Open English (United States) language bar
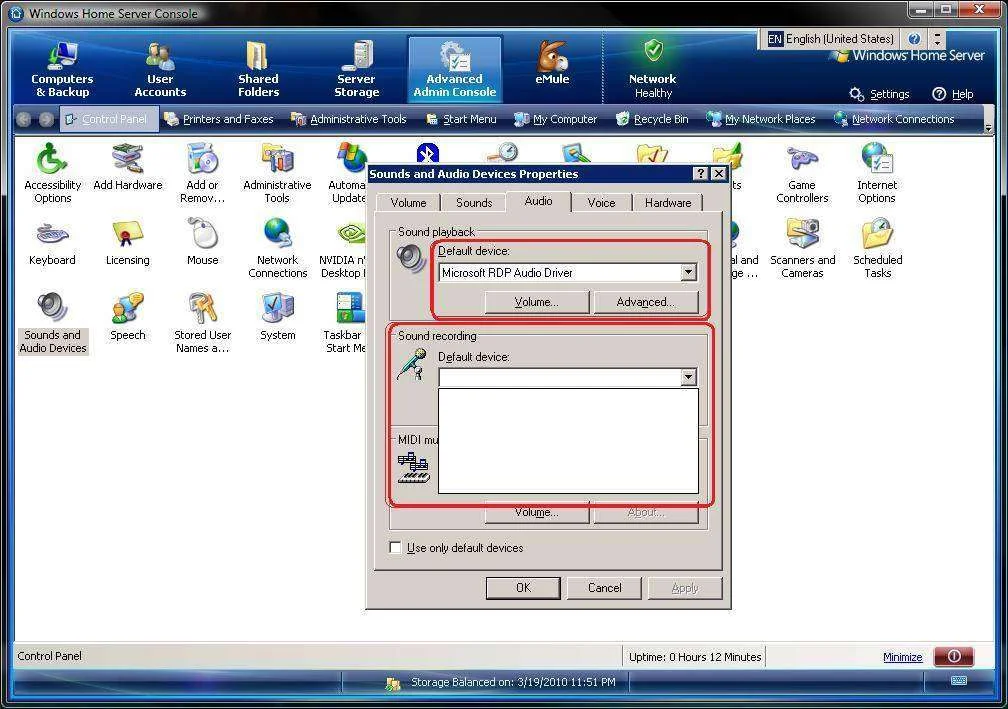Image resolution: width=1008 pixels, height=709 pixels. tap(830, 39)
